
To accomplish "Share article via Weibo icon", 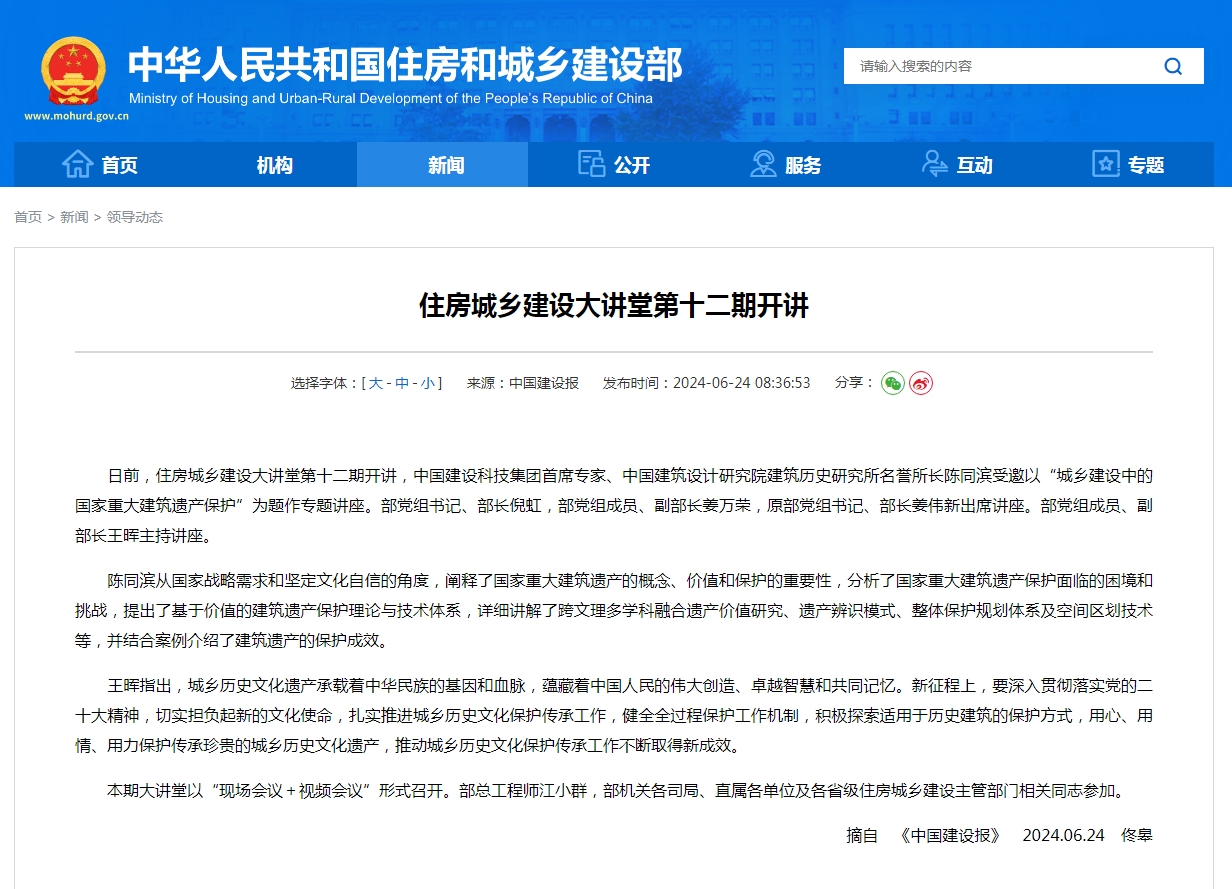I will [921, 383].
